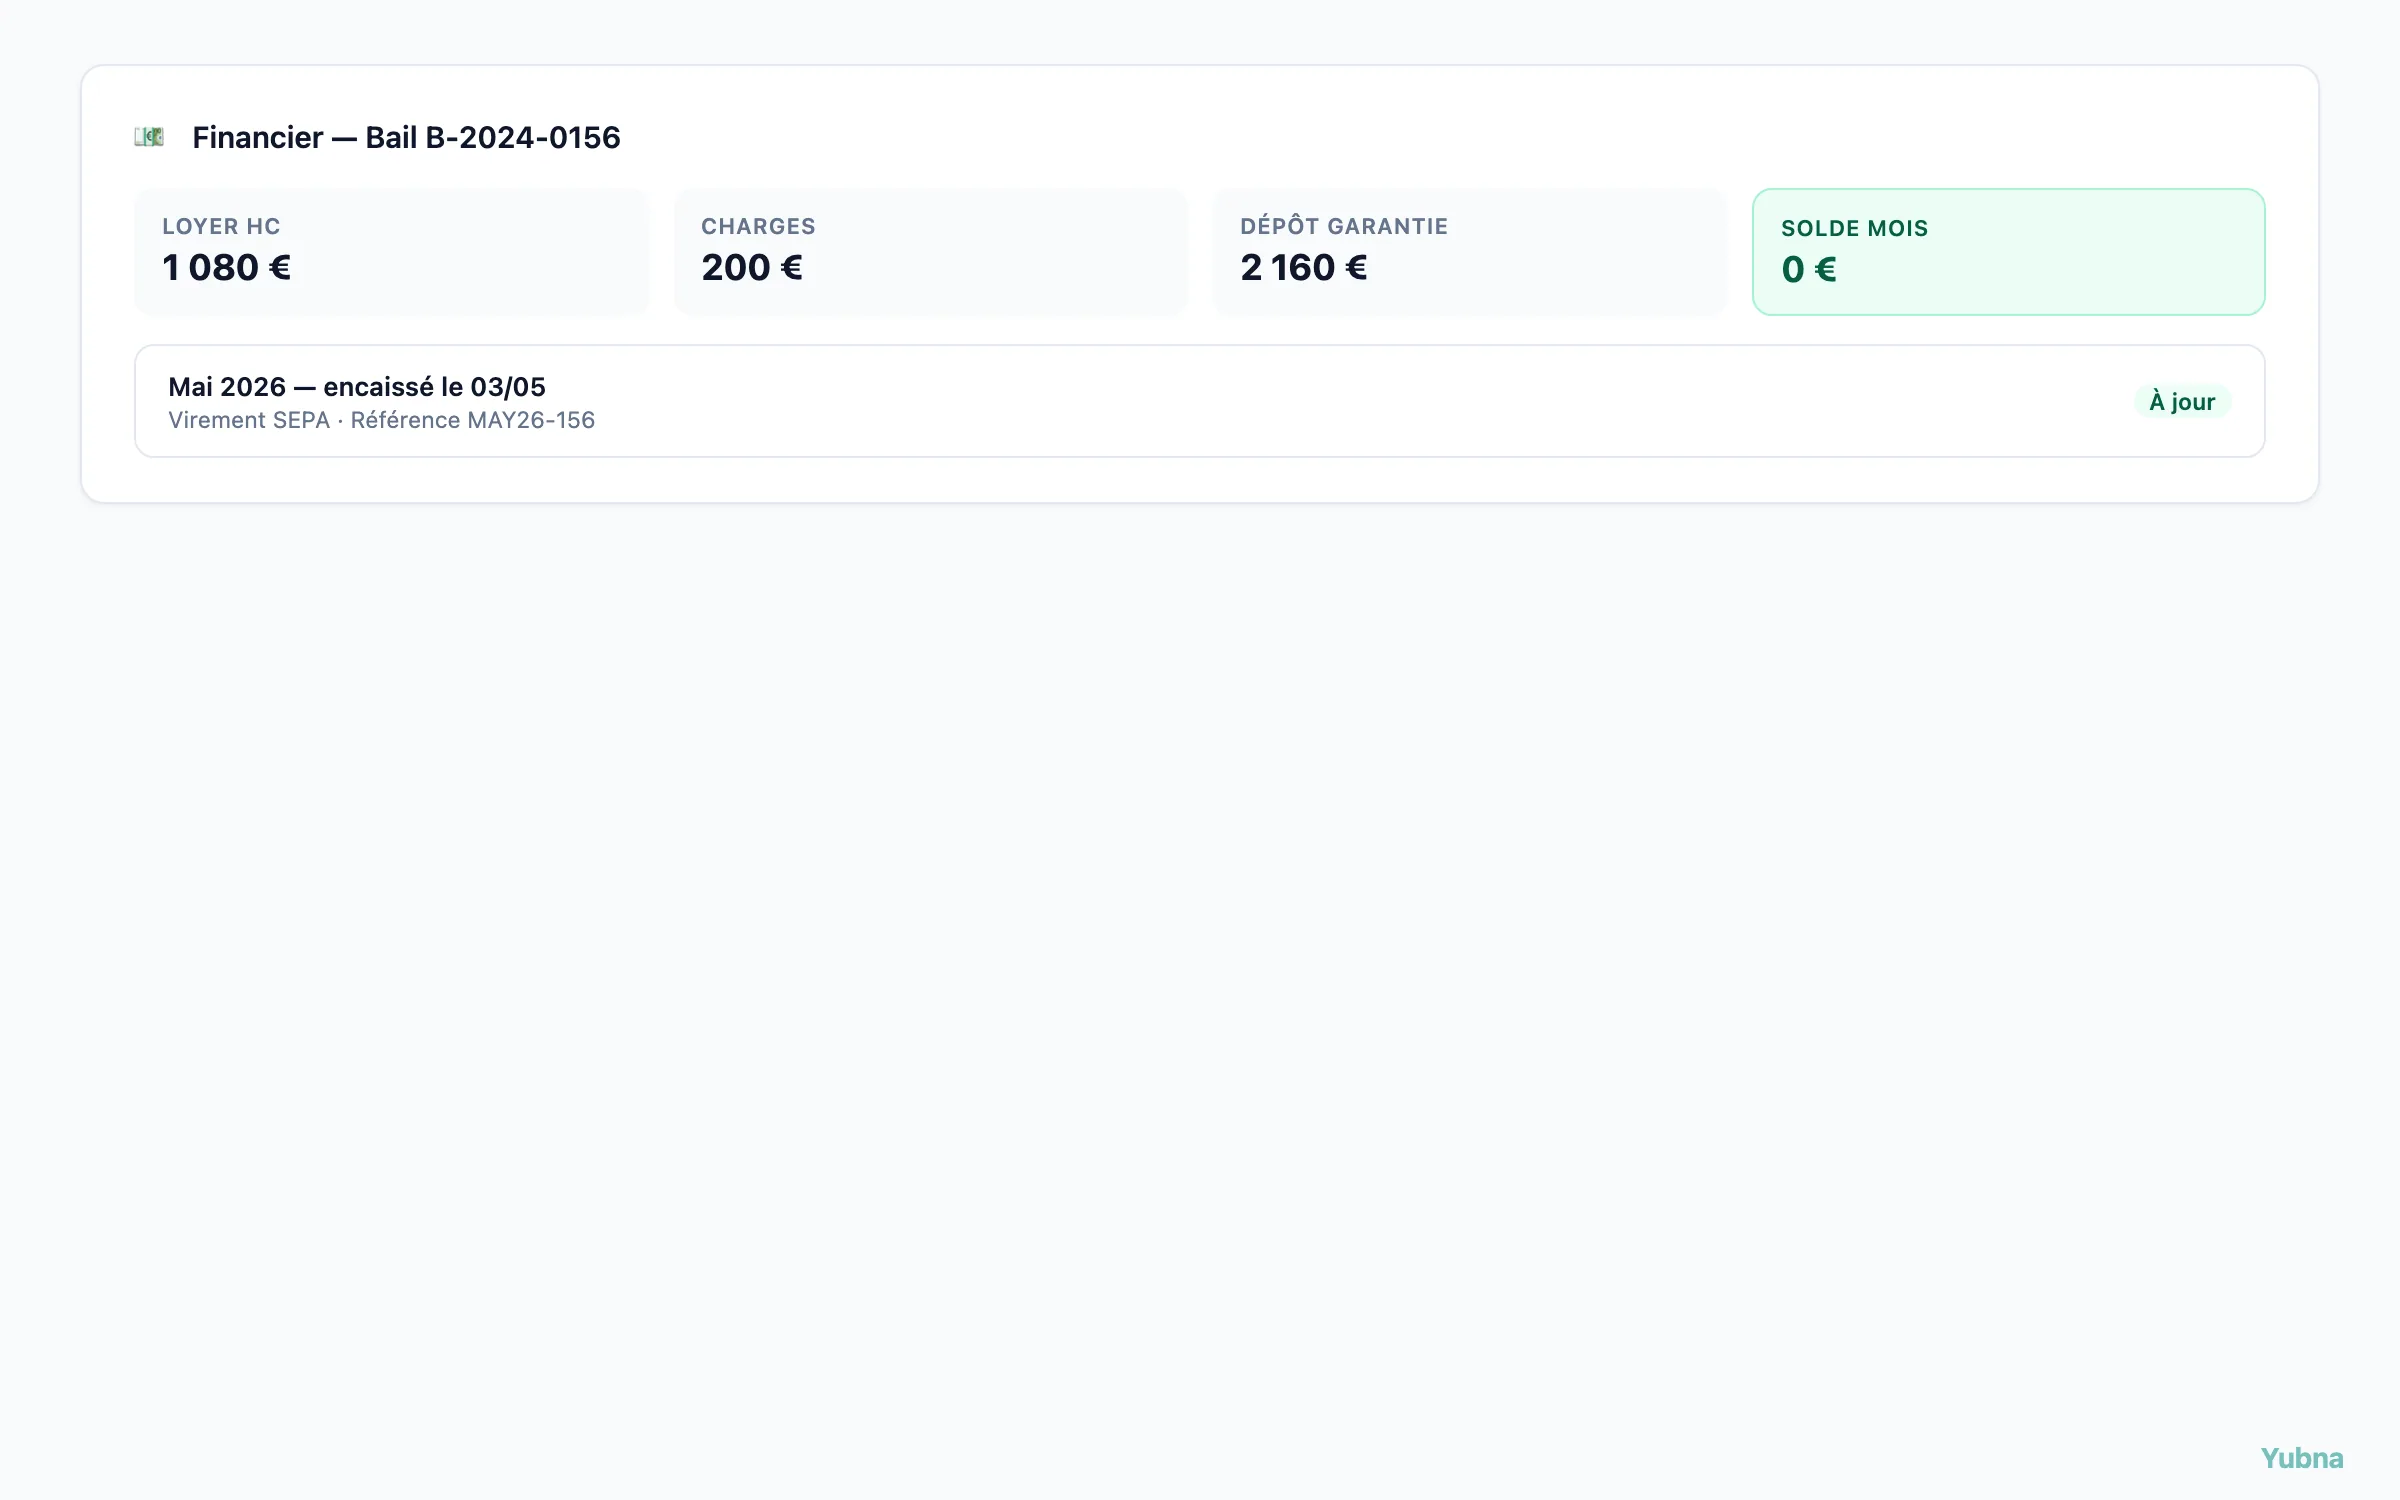Click the CHARGES label
Image resolution: width=2400 pixels, height=1500 pixels.
tap(758, 227)
